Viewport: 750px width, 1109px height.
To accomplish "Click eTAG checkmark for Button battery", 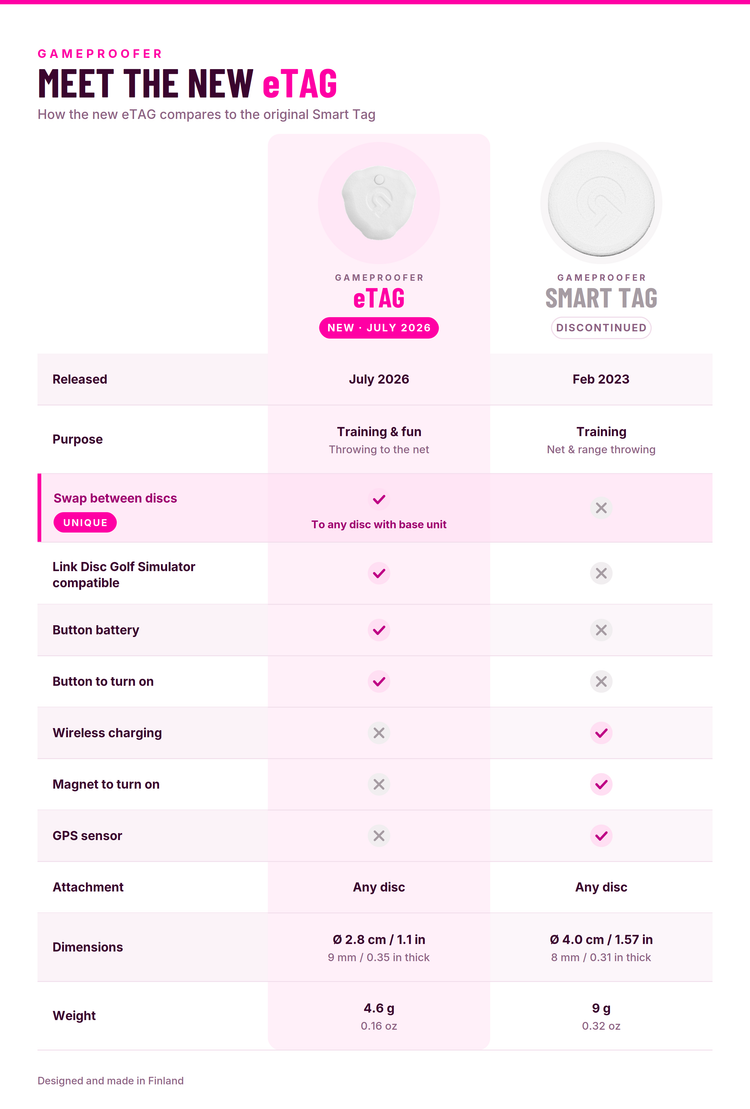I will point(379,630).
